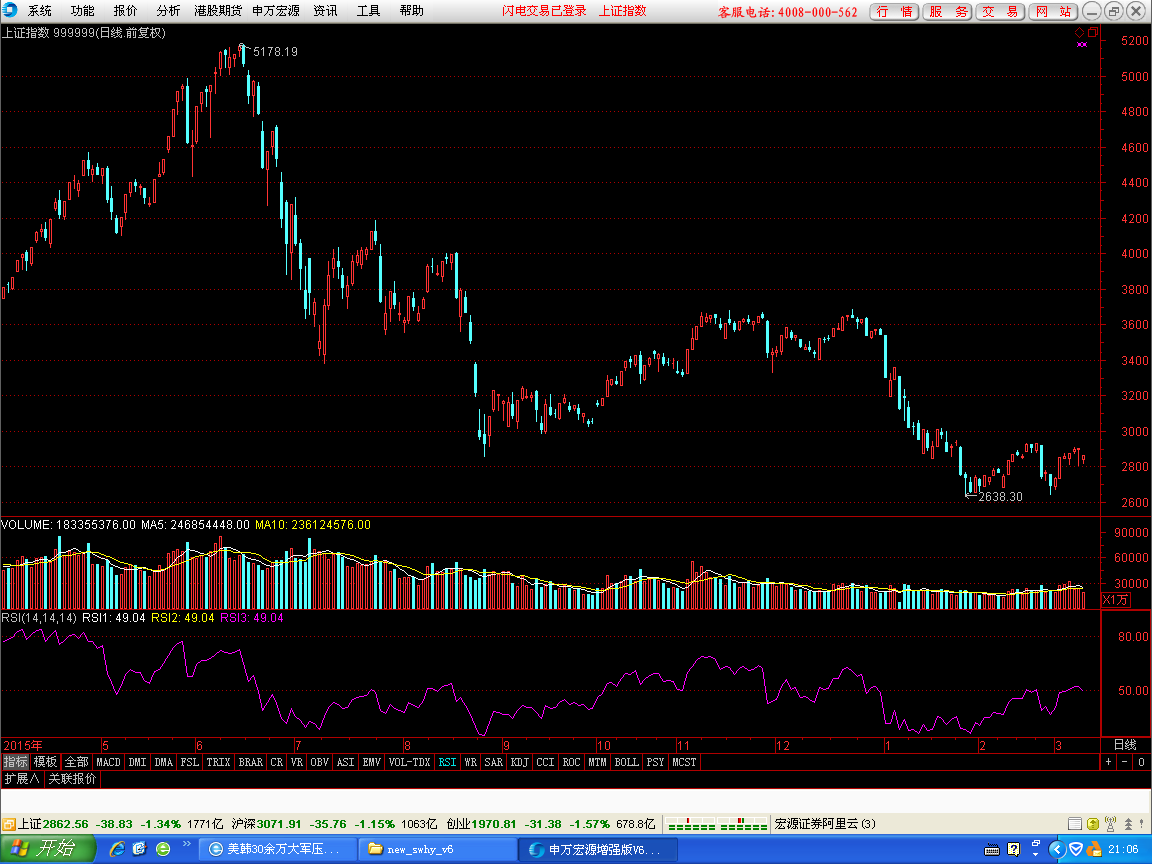Click the green-red market breadth indicator
The width and height of the screenshot is (1152, 864).
tap(716, 824)
